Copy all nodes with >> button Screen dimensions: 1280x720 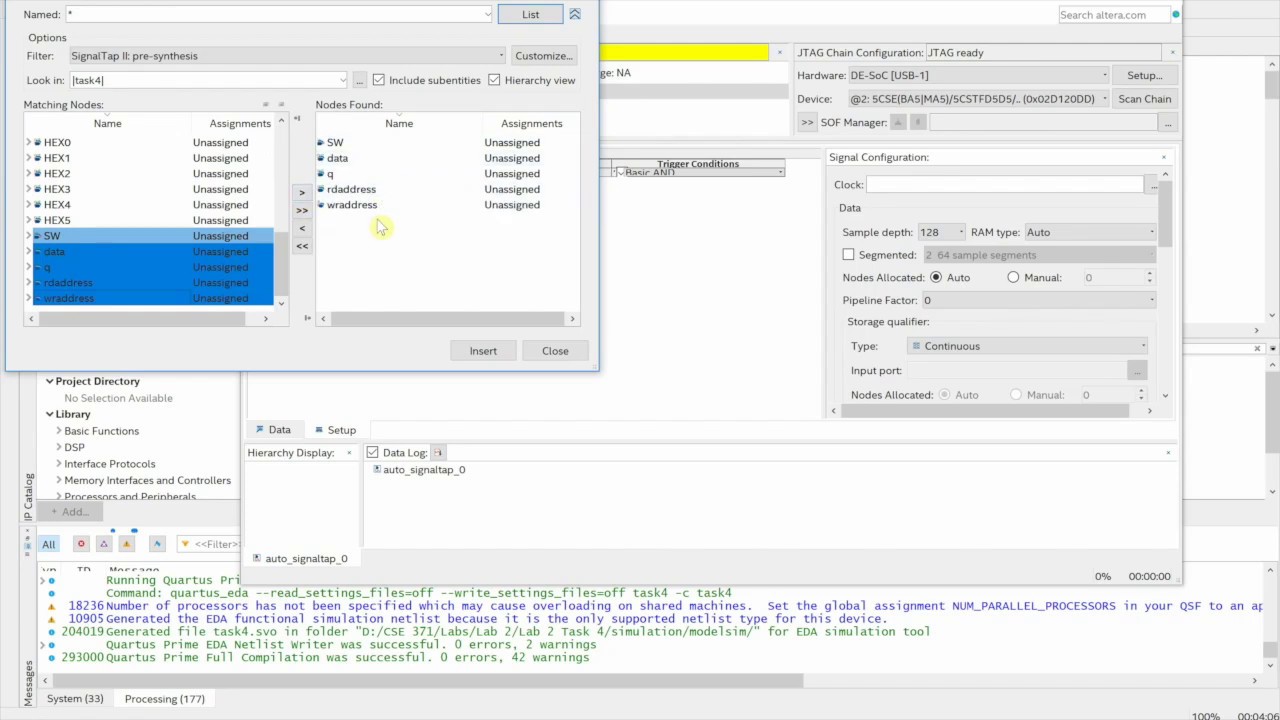point(302,210)
